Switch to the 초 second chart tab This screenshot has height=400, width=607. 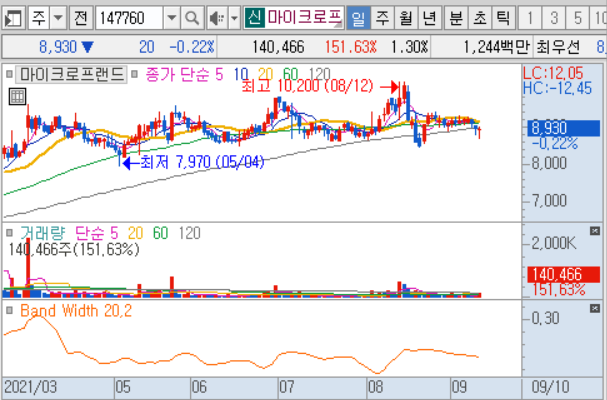click(x=480, y=18)
